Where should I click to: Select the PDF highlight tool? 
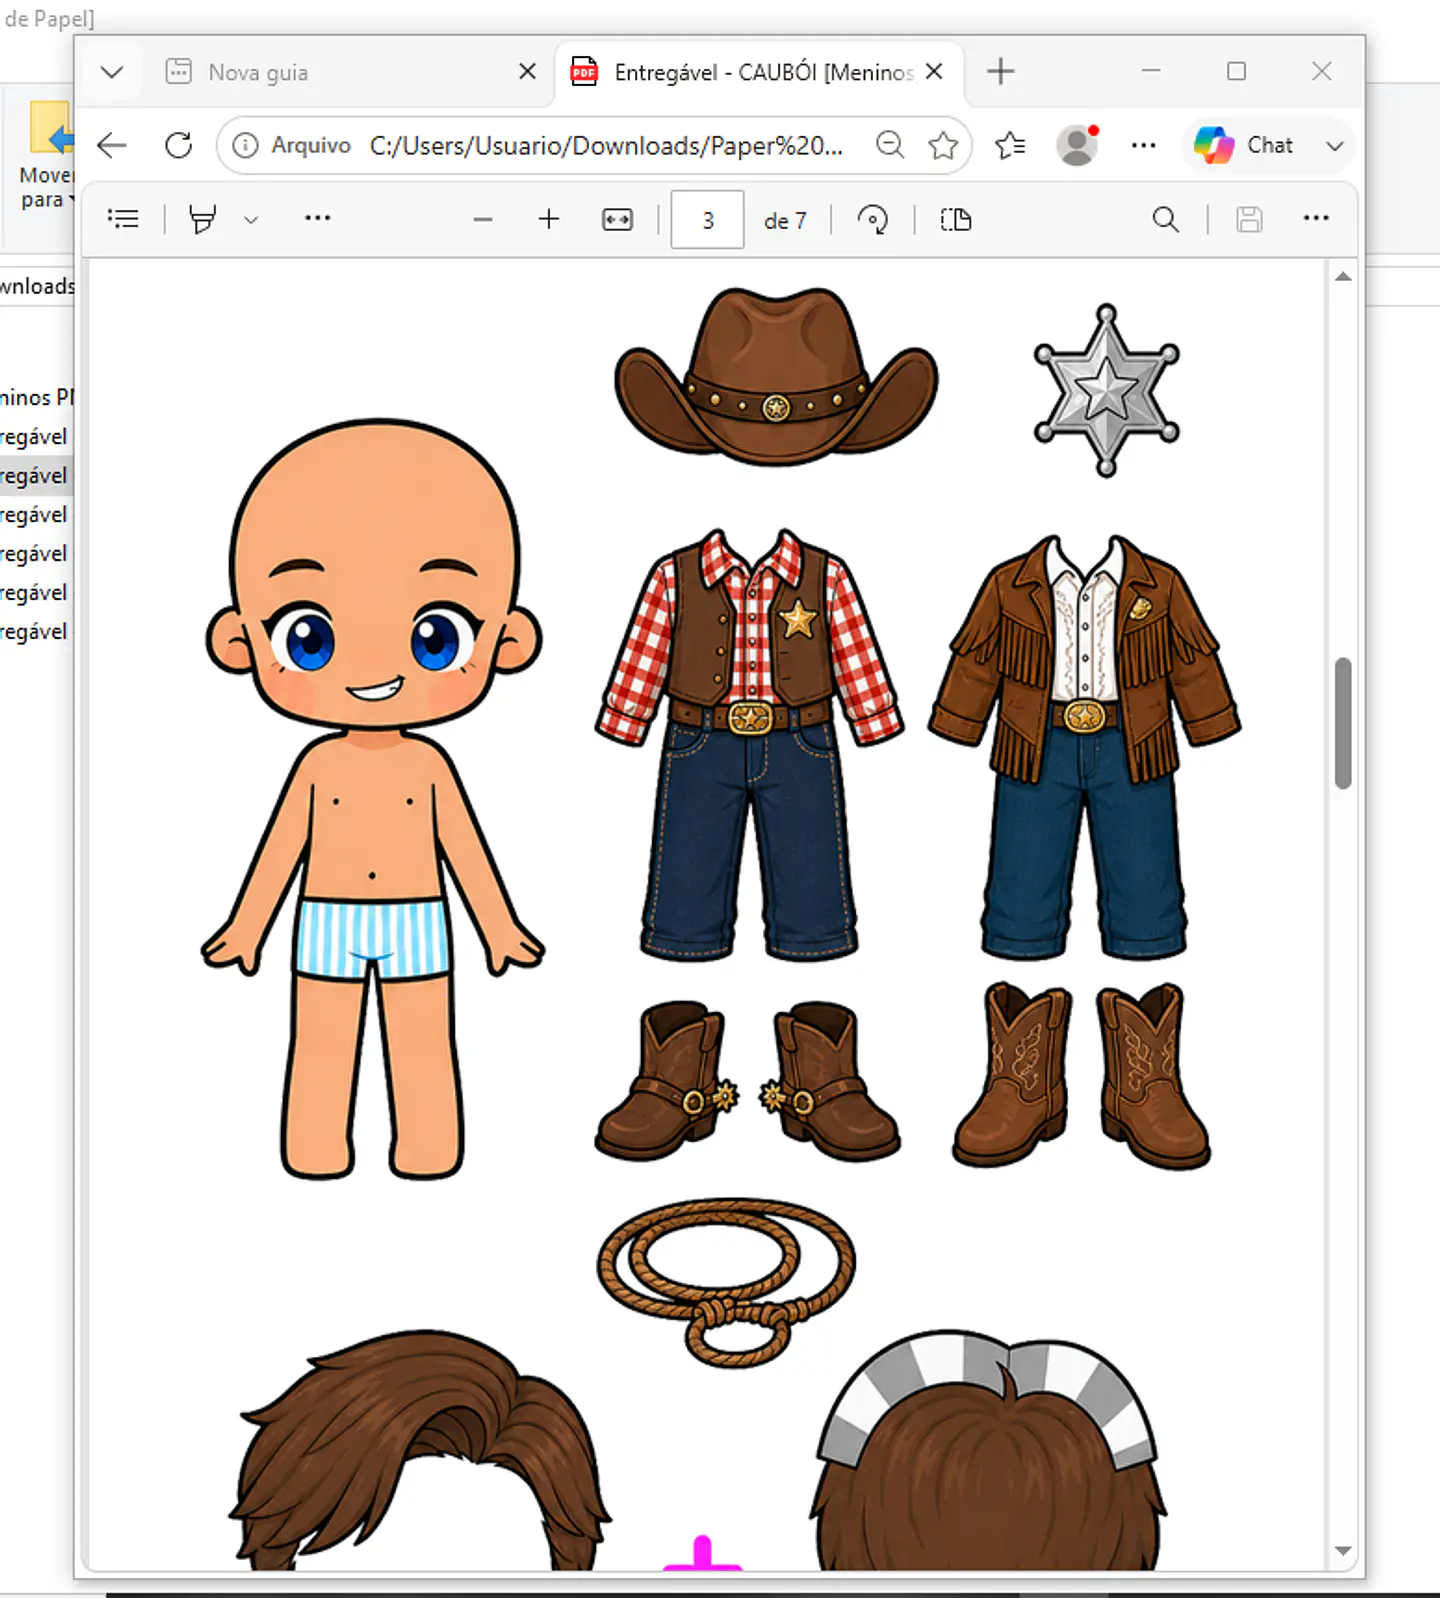(203, 219)
